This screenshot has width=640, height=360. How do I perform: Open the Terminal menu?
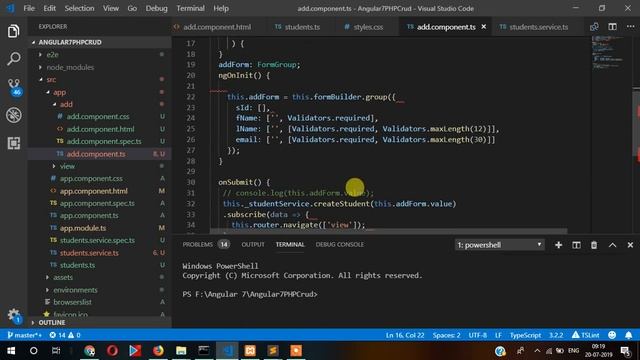click(x=190, y=8)
